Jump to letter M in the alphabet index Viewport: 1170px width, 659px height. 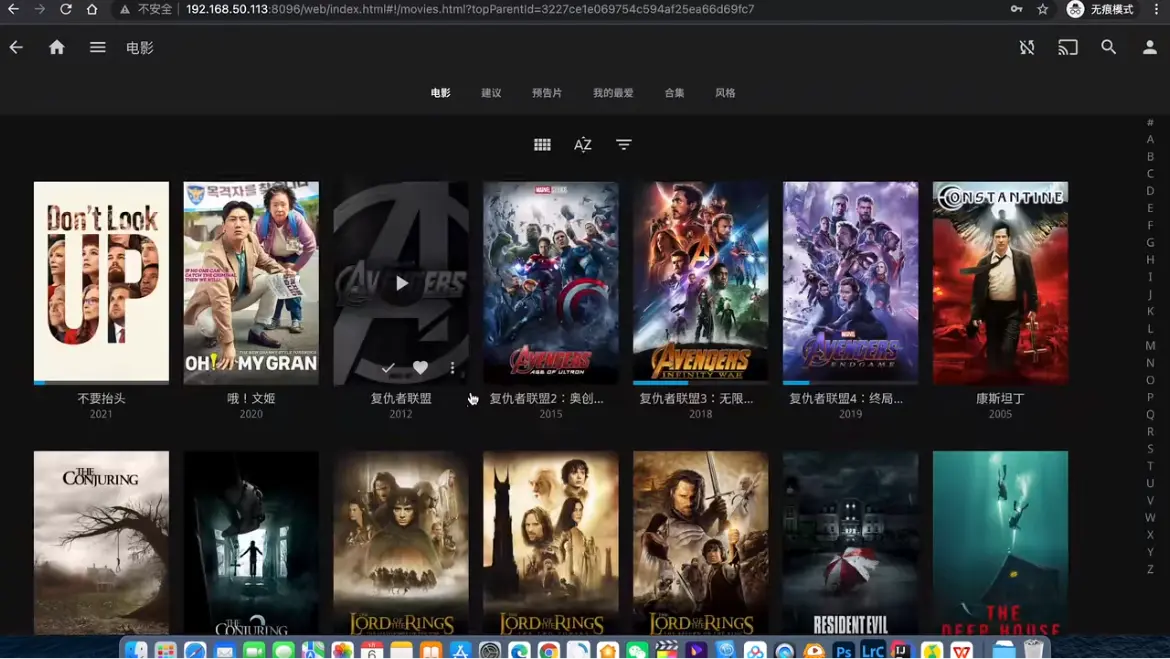tap(1150, 345)
